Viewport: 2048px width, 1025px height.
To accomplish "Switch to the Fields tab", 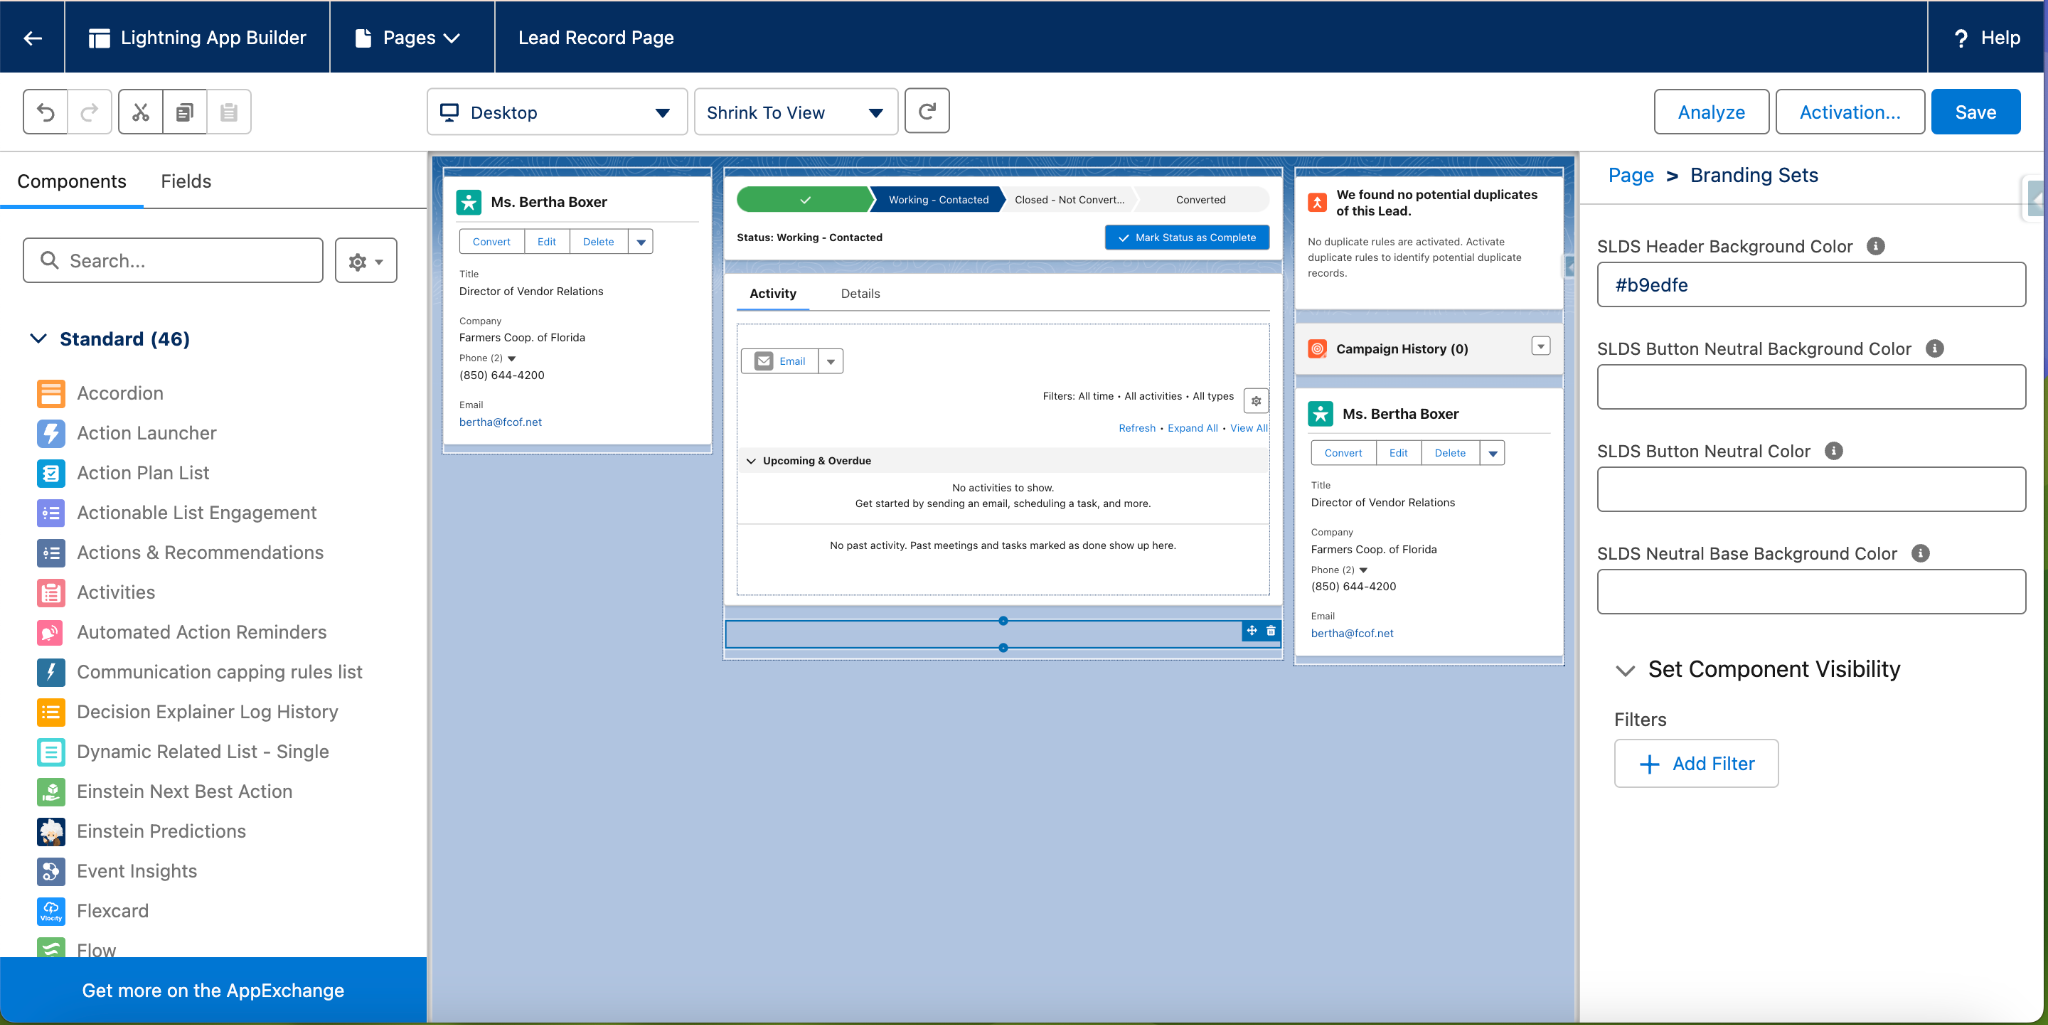I will tap(186, 181).
